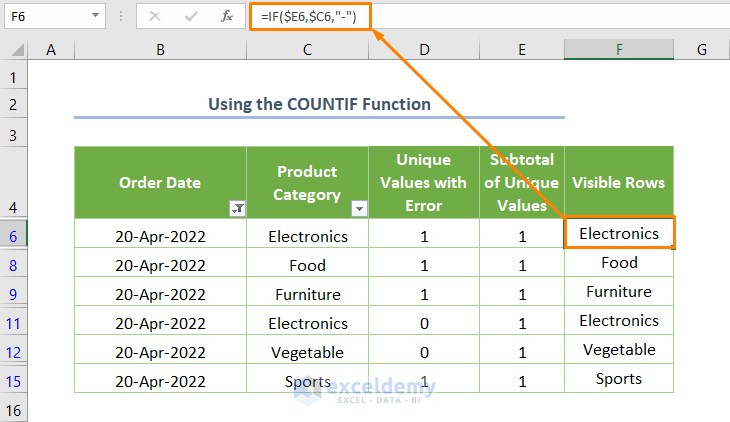Select column B header
The width and height of the screenshot is (730, 422).
(x=160, y=50)
